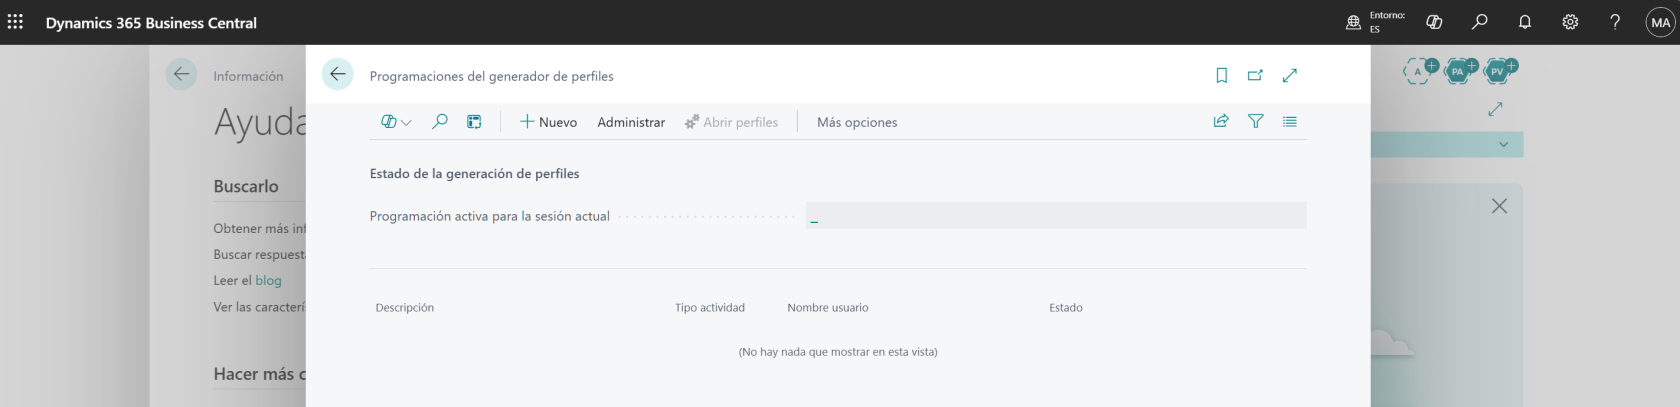Sort by the Descripción column header
The image size is (1680, 407).
pyautogui.click(x=405, y=308)
